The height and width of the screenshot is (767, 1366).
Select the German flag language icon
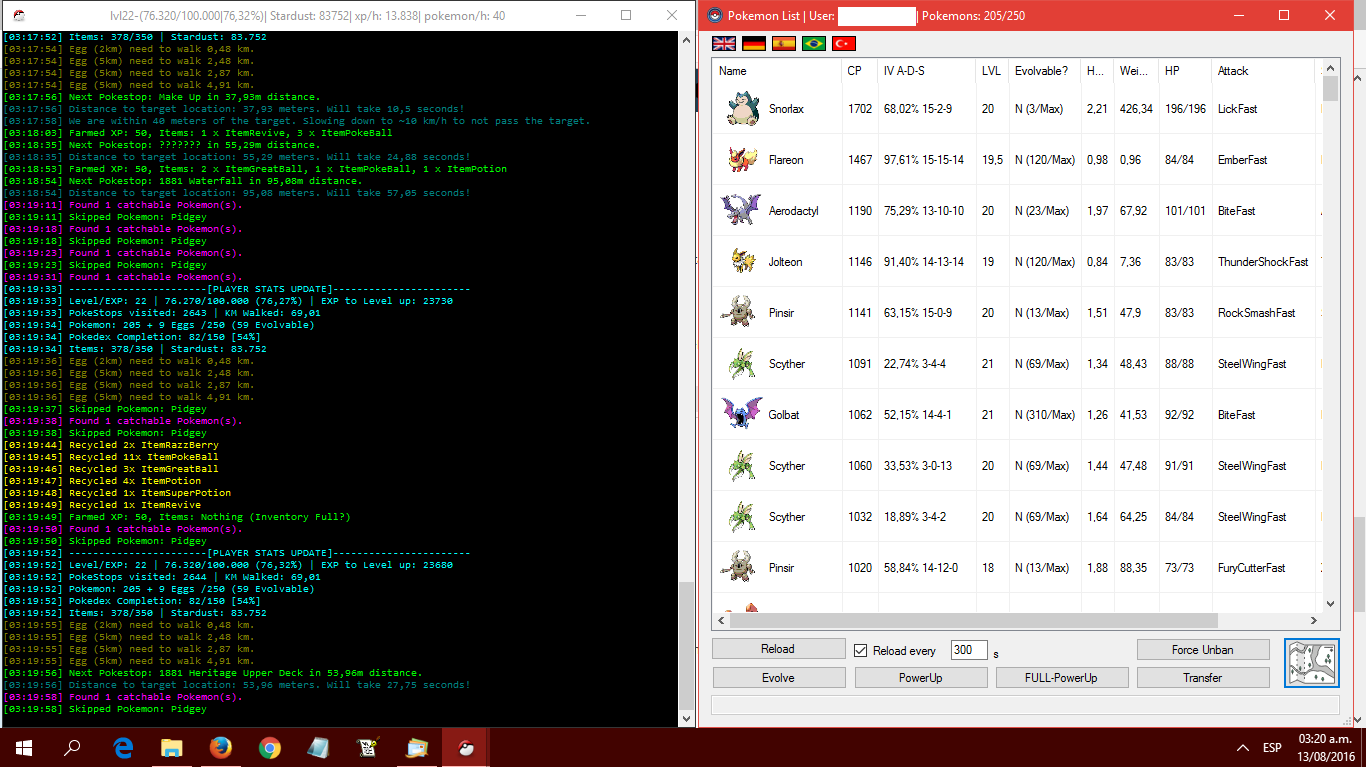[754, 44]
